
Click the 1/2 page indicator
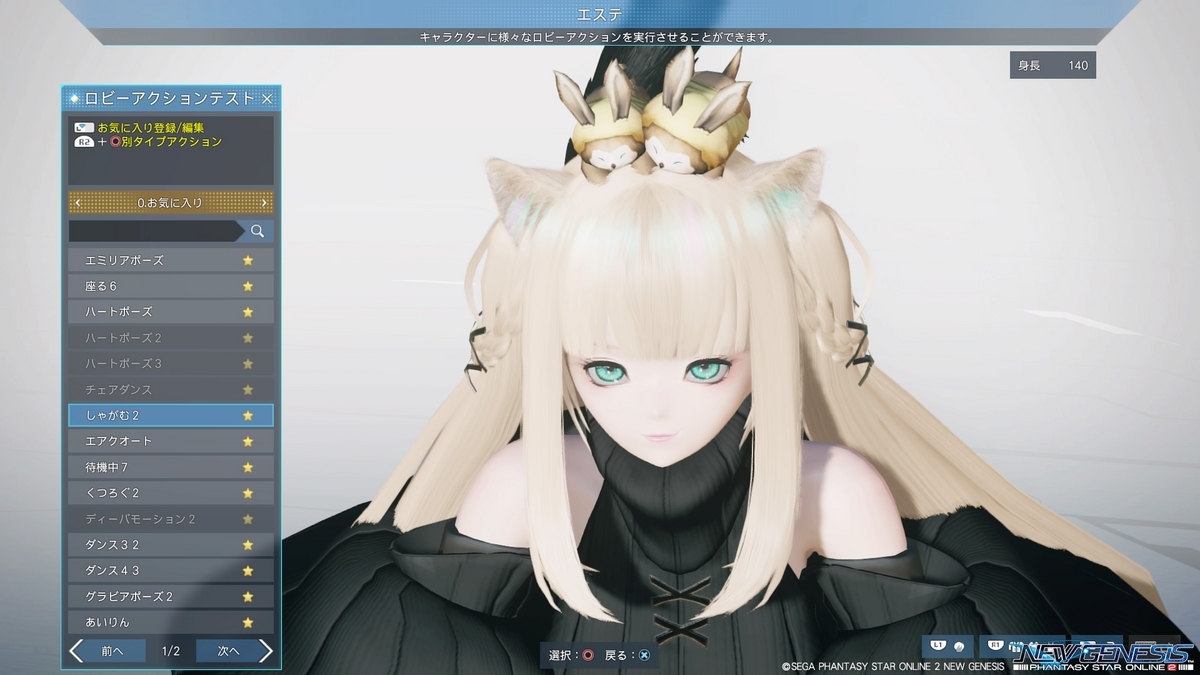pos(171,651)
